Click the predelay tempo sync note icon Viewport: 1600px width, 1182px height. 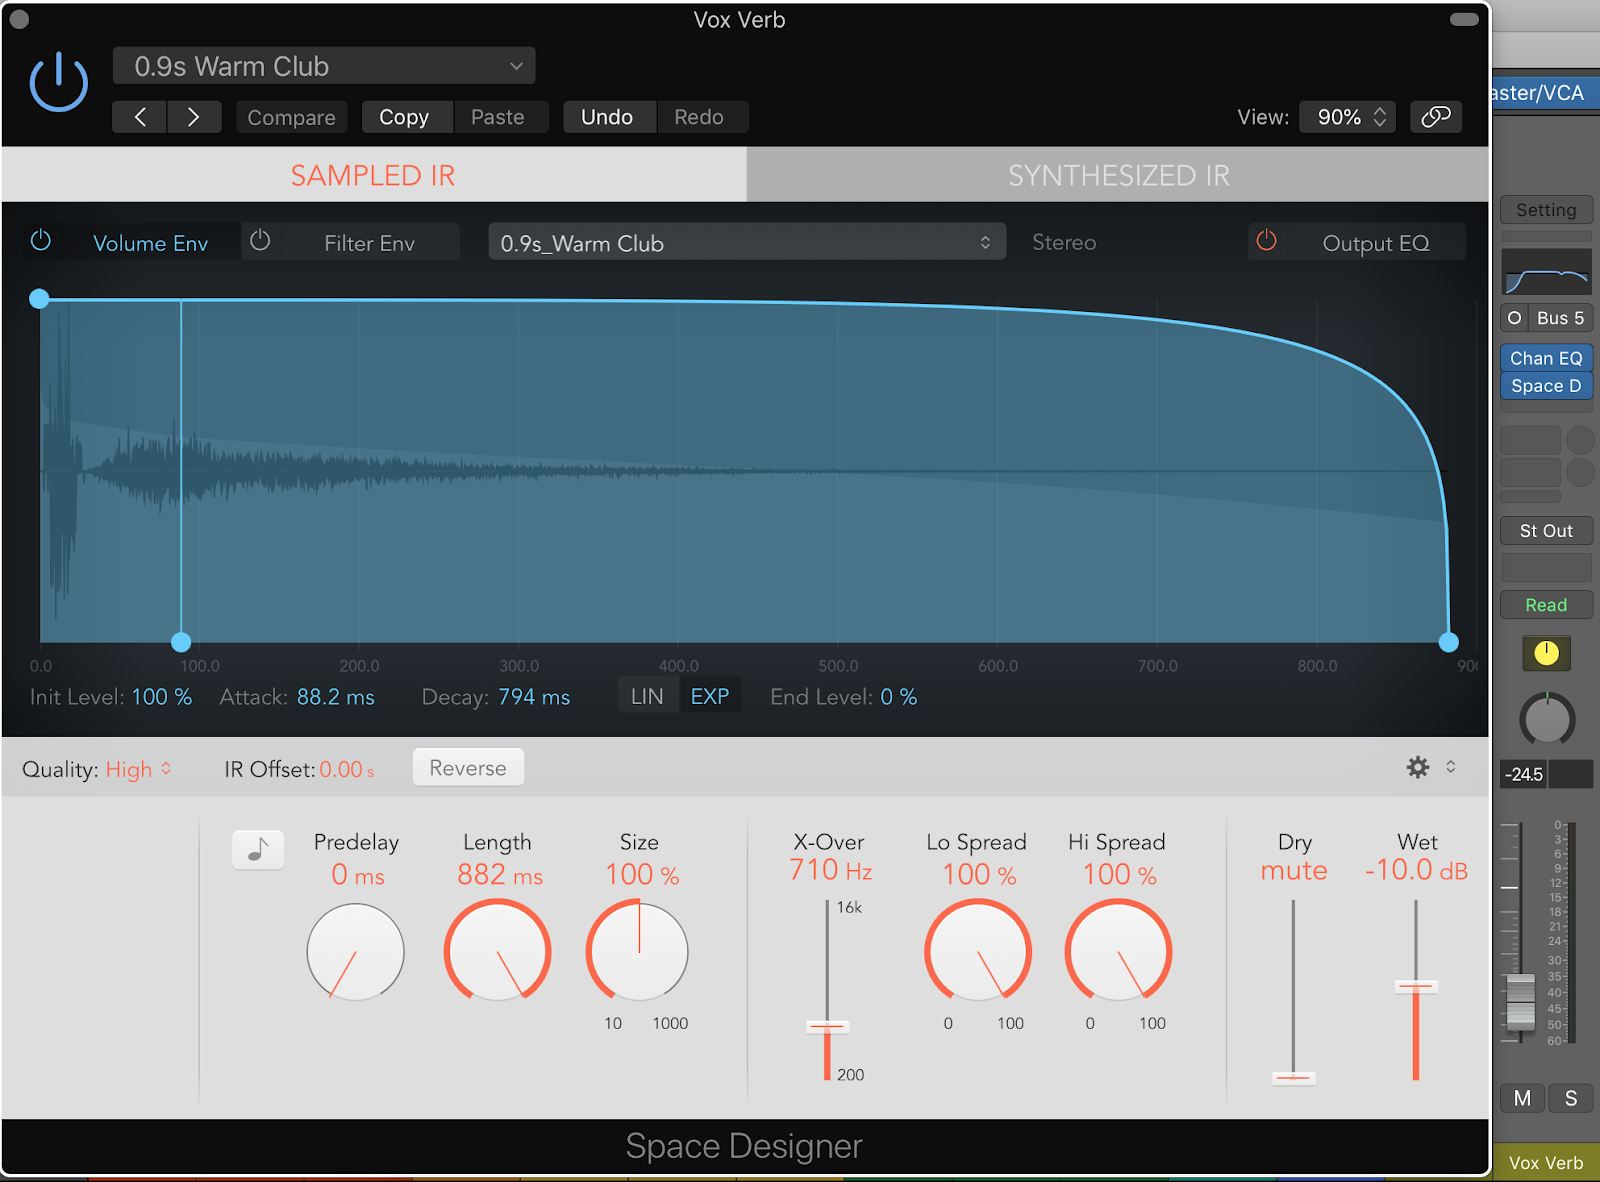click(258, 850)
